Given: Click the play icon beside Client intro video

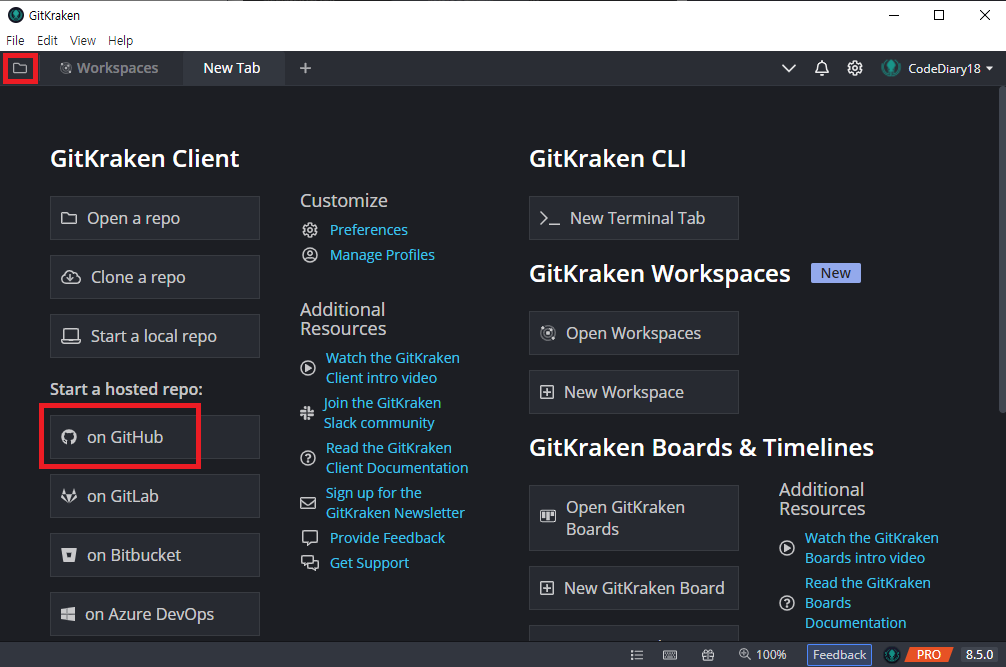Looking at the screenshot, I should (x=308, y=368).
